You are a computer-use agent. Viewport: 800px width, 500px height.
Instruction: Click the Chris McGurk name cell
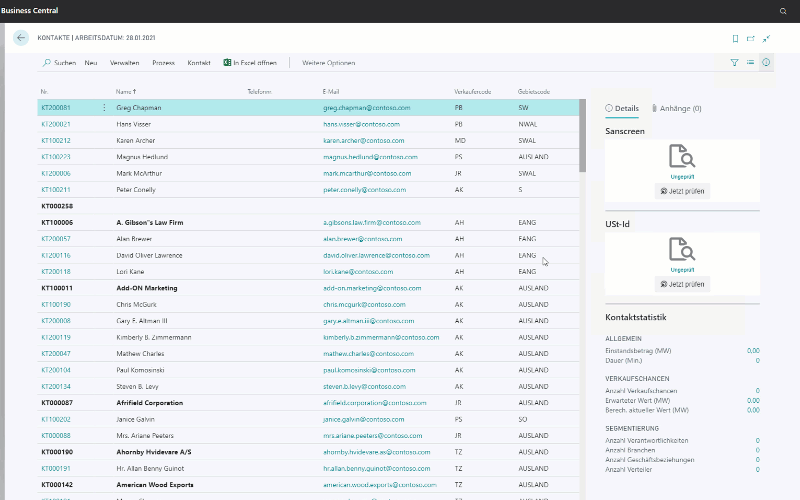pos(136,305)
